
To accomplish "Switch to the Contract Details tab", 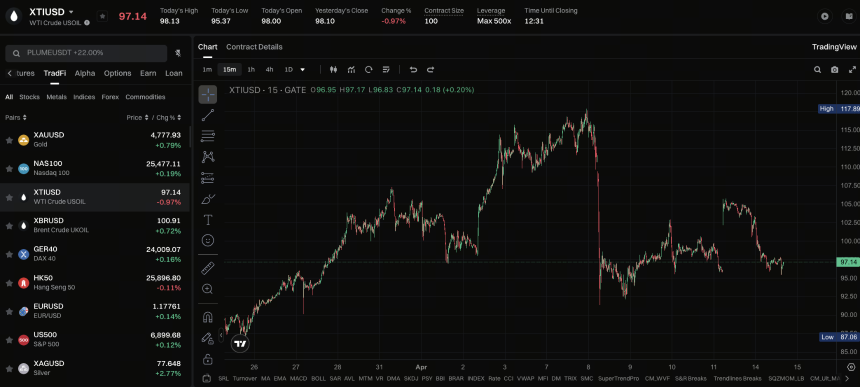I will (x=254, y=47).
